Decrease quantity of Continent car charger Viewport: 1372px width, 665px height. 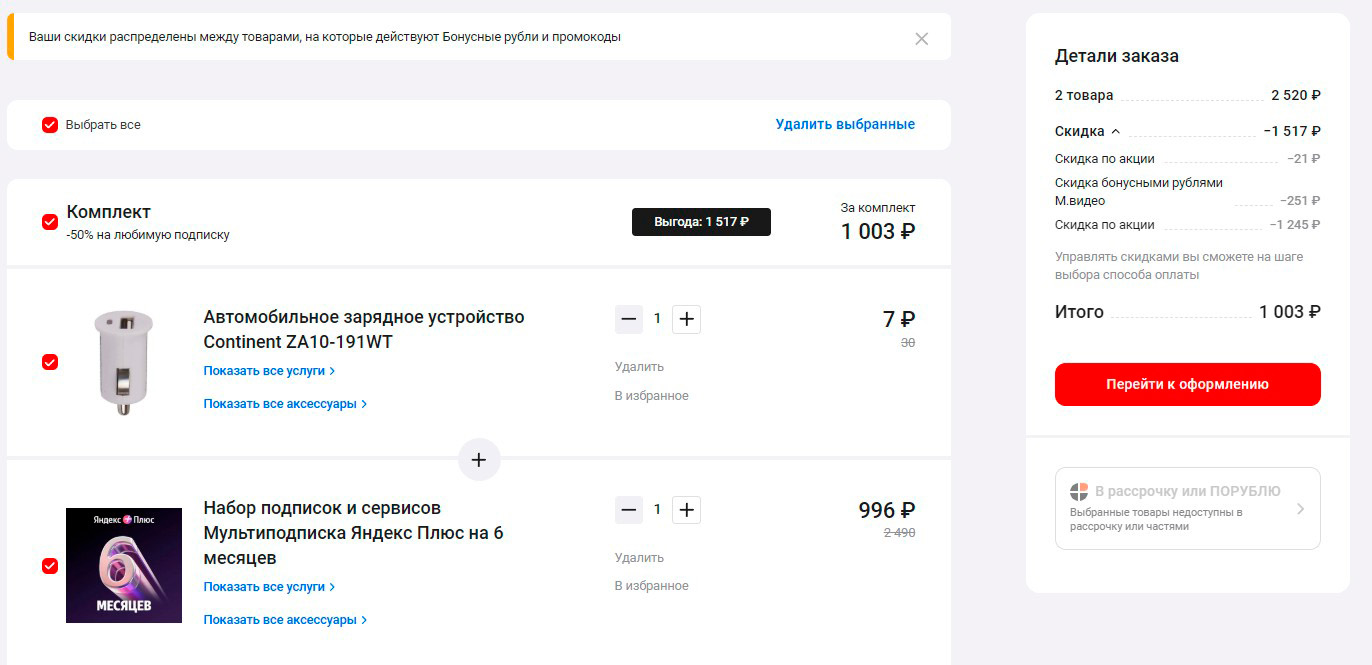coord(629,319)
